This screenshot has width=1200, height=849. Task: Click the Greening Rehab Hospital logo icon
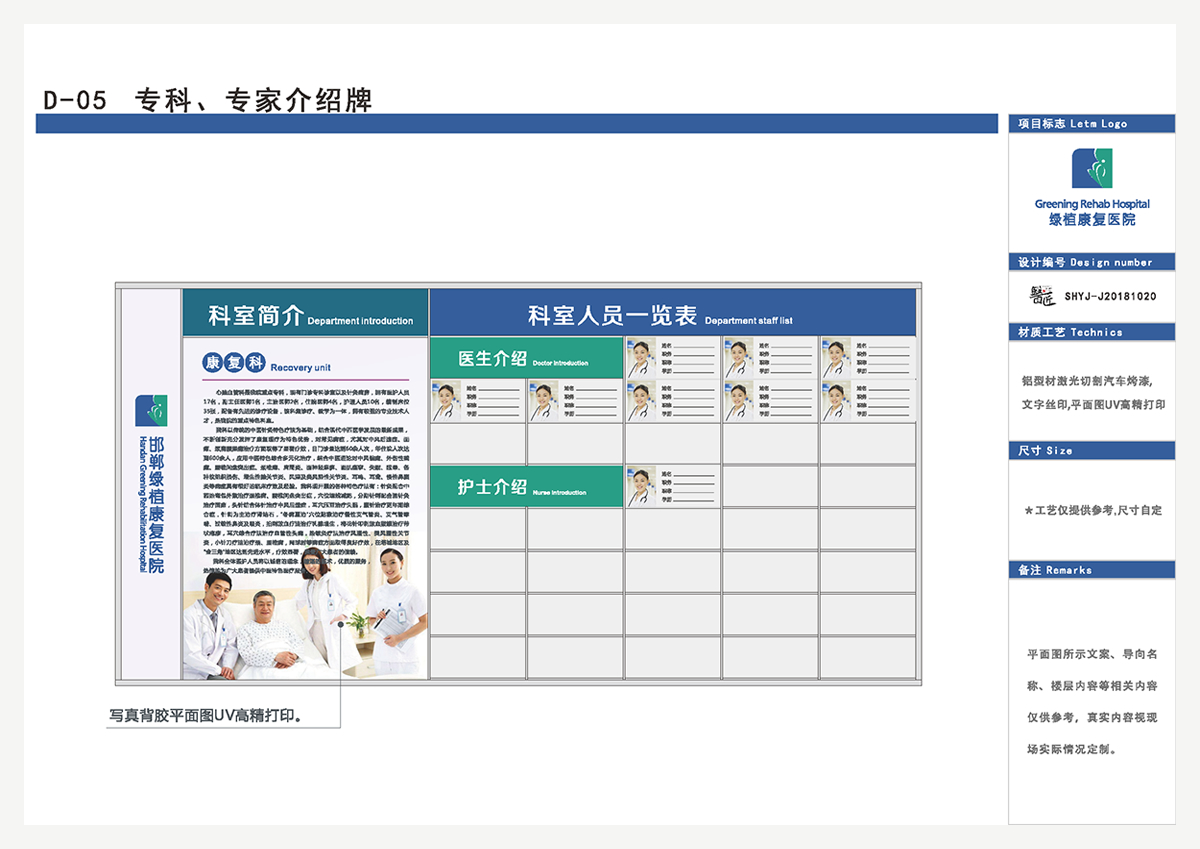point(1091,168)
